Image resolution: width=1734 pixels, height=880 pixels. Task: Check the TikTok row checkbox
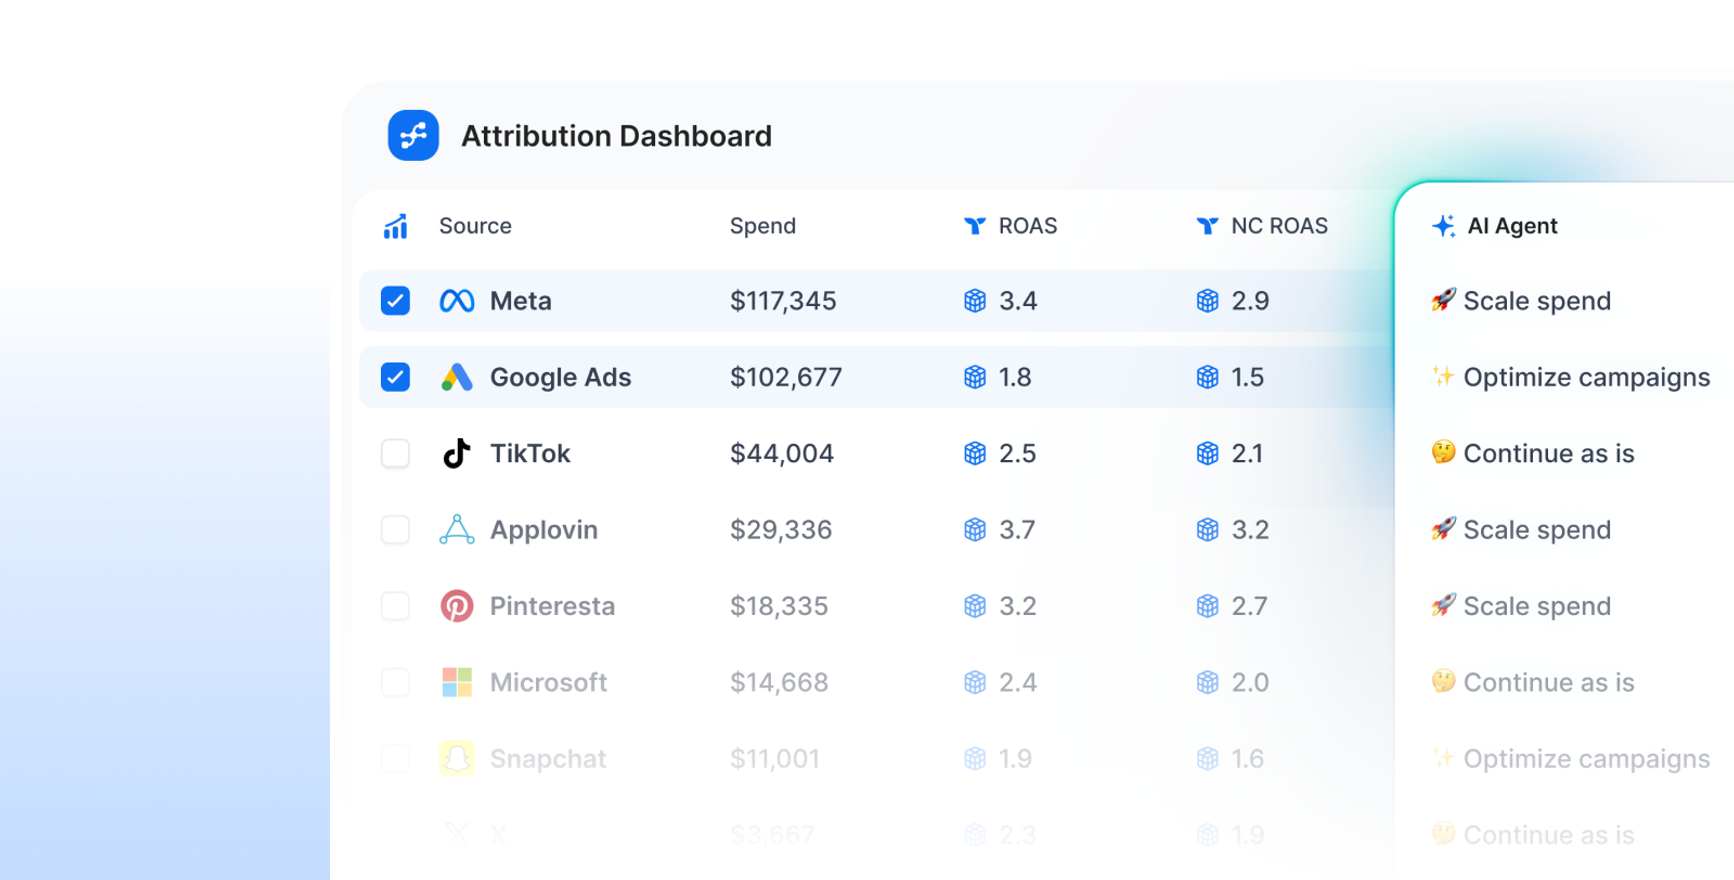point(396,453)
